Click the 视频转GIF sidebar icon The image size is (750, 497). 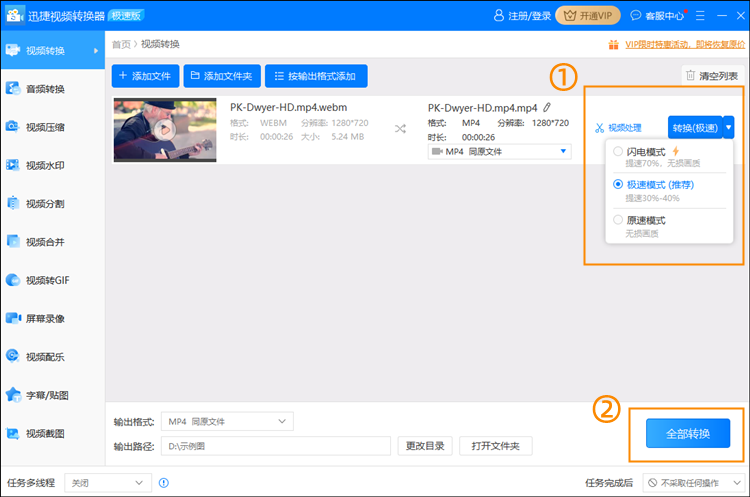(x=12, y=280)
